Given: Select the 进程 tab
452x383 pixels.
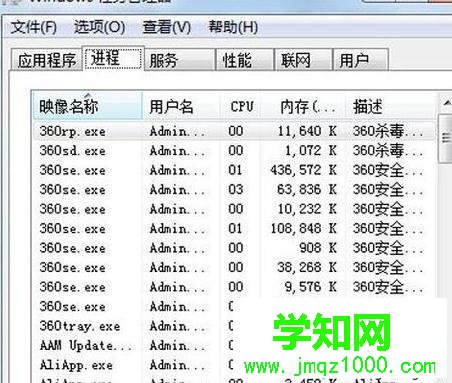Looking at the screenshot, I should point(113,58).
